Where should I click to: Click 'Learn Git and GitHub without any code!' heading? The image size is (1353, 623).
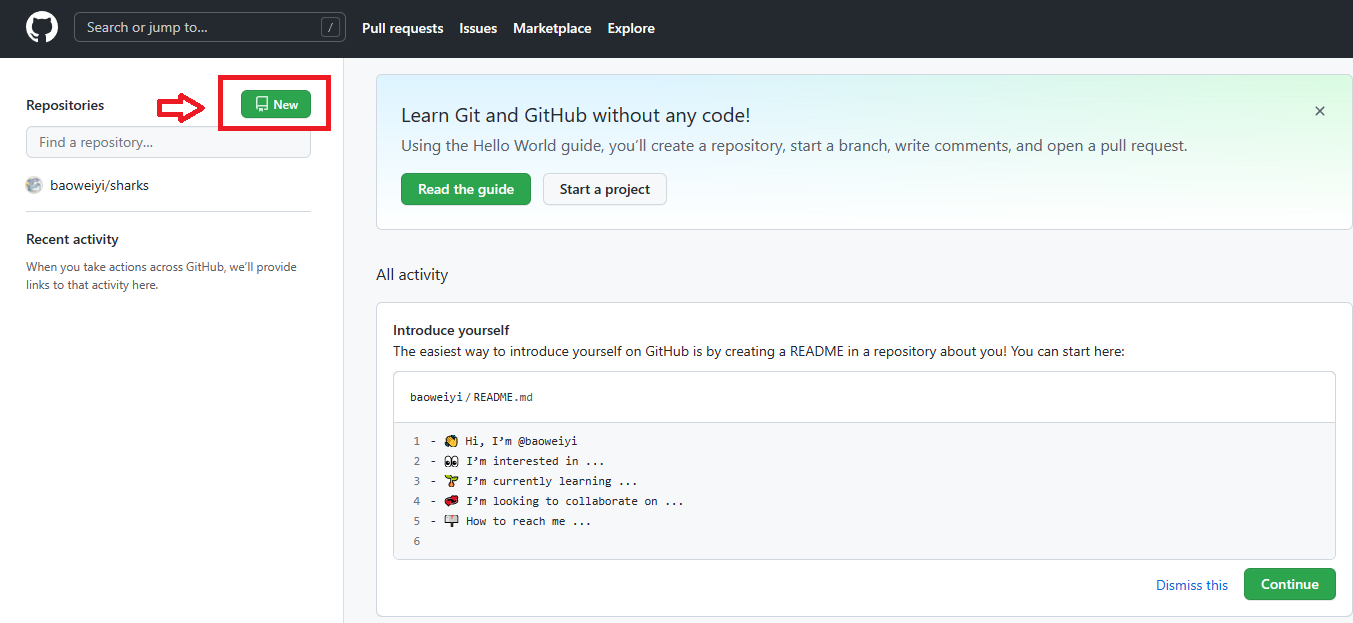pos(575,116)
